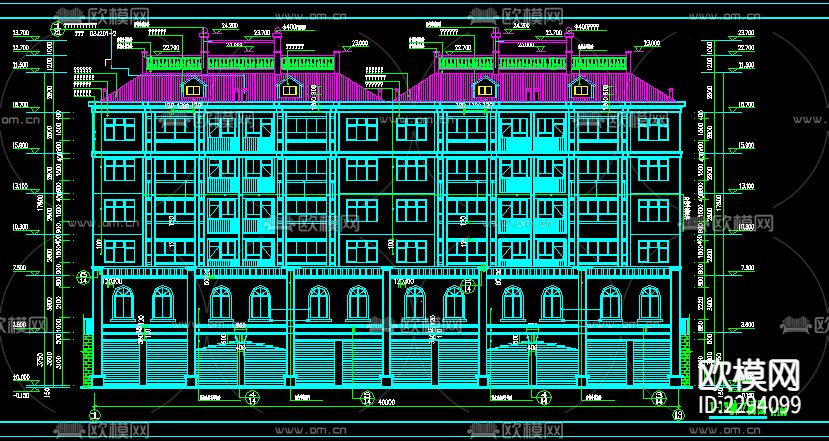
Task: Select the 3.600 elevation label in right column
Action: coord(747,324)
